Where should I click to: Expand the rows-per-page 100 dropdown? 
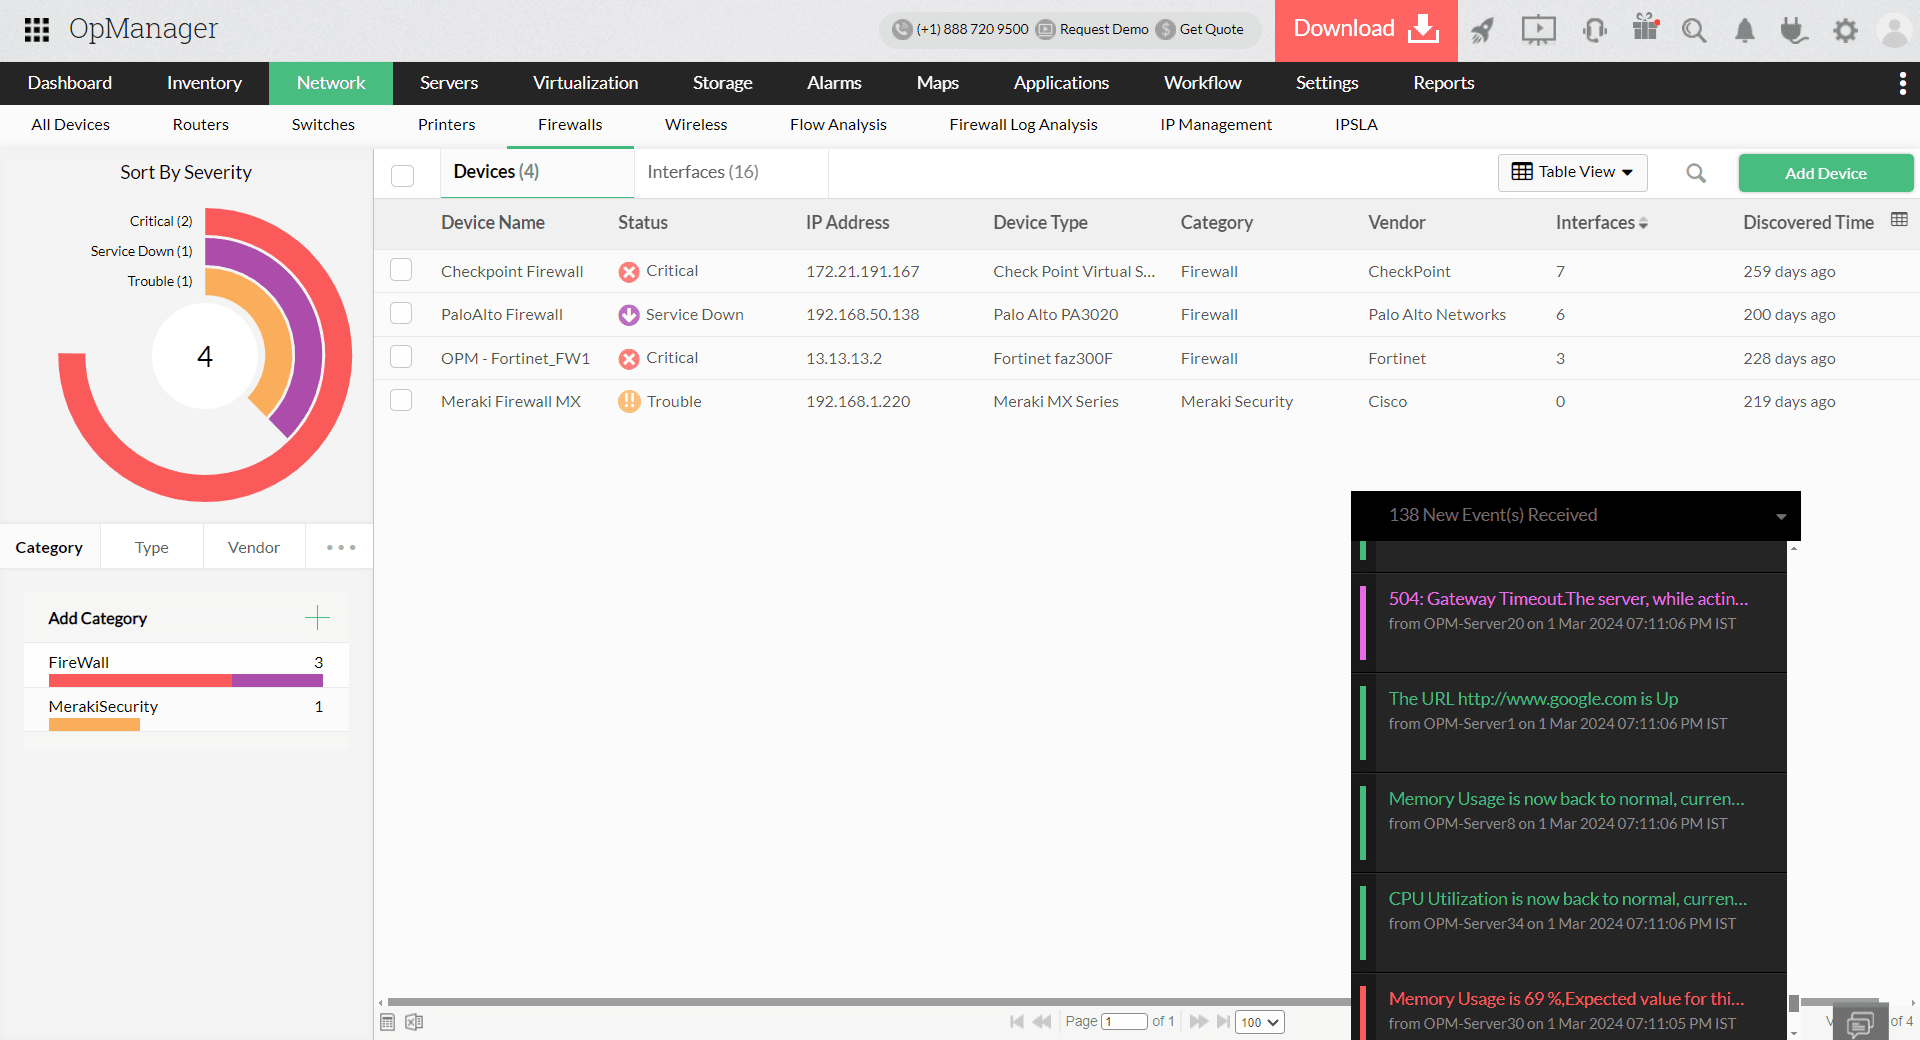point(1259,1022)
